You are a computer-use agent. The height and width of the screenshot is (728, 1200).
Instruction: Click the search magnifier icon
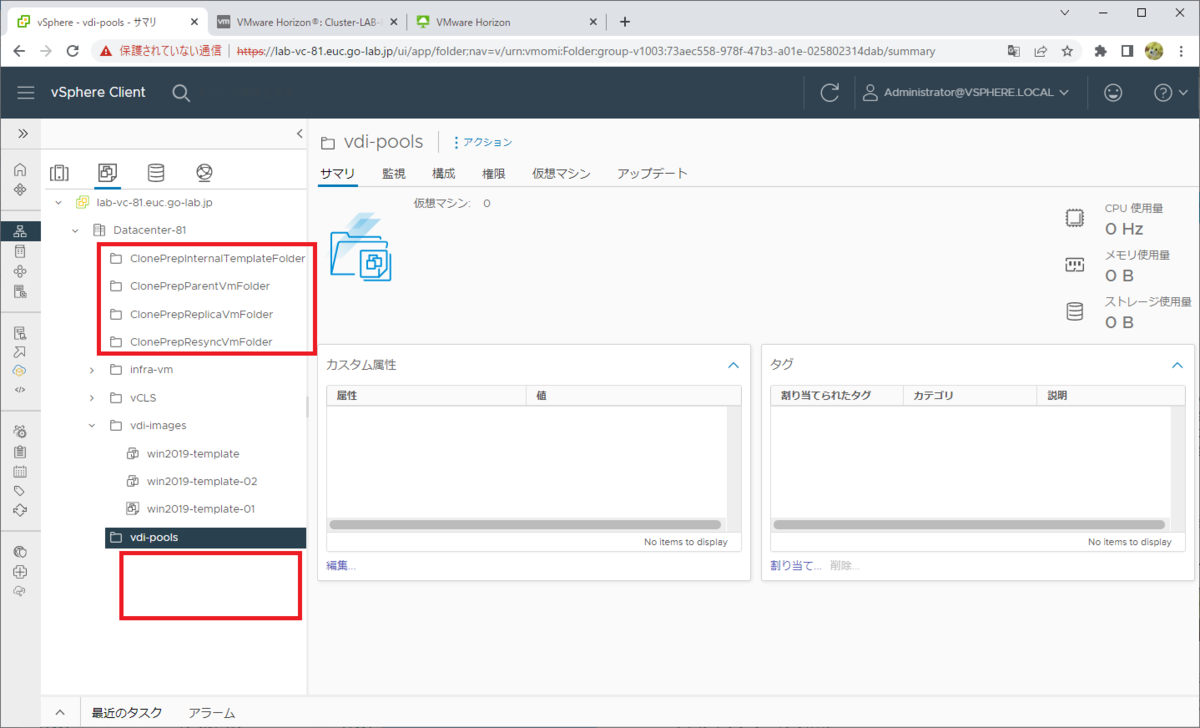coord(181,92)
